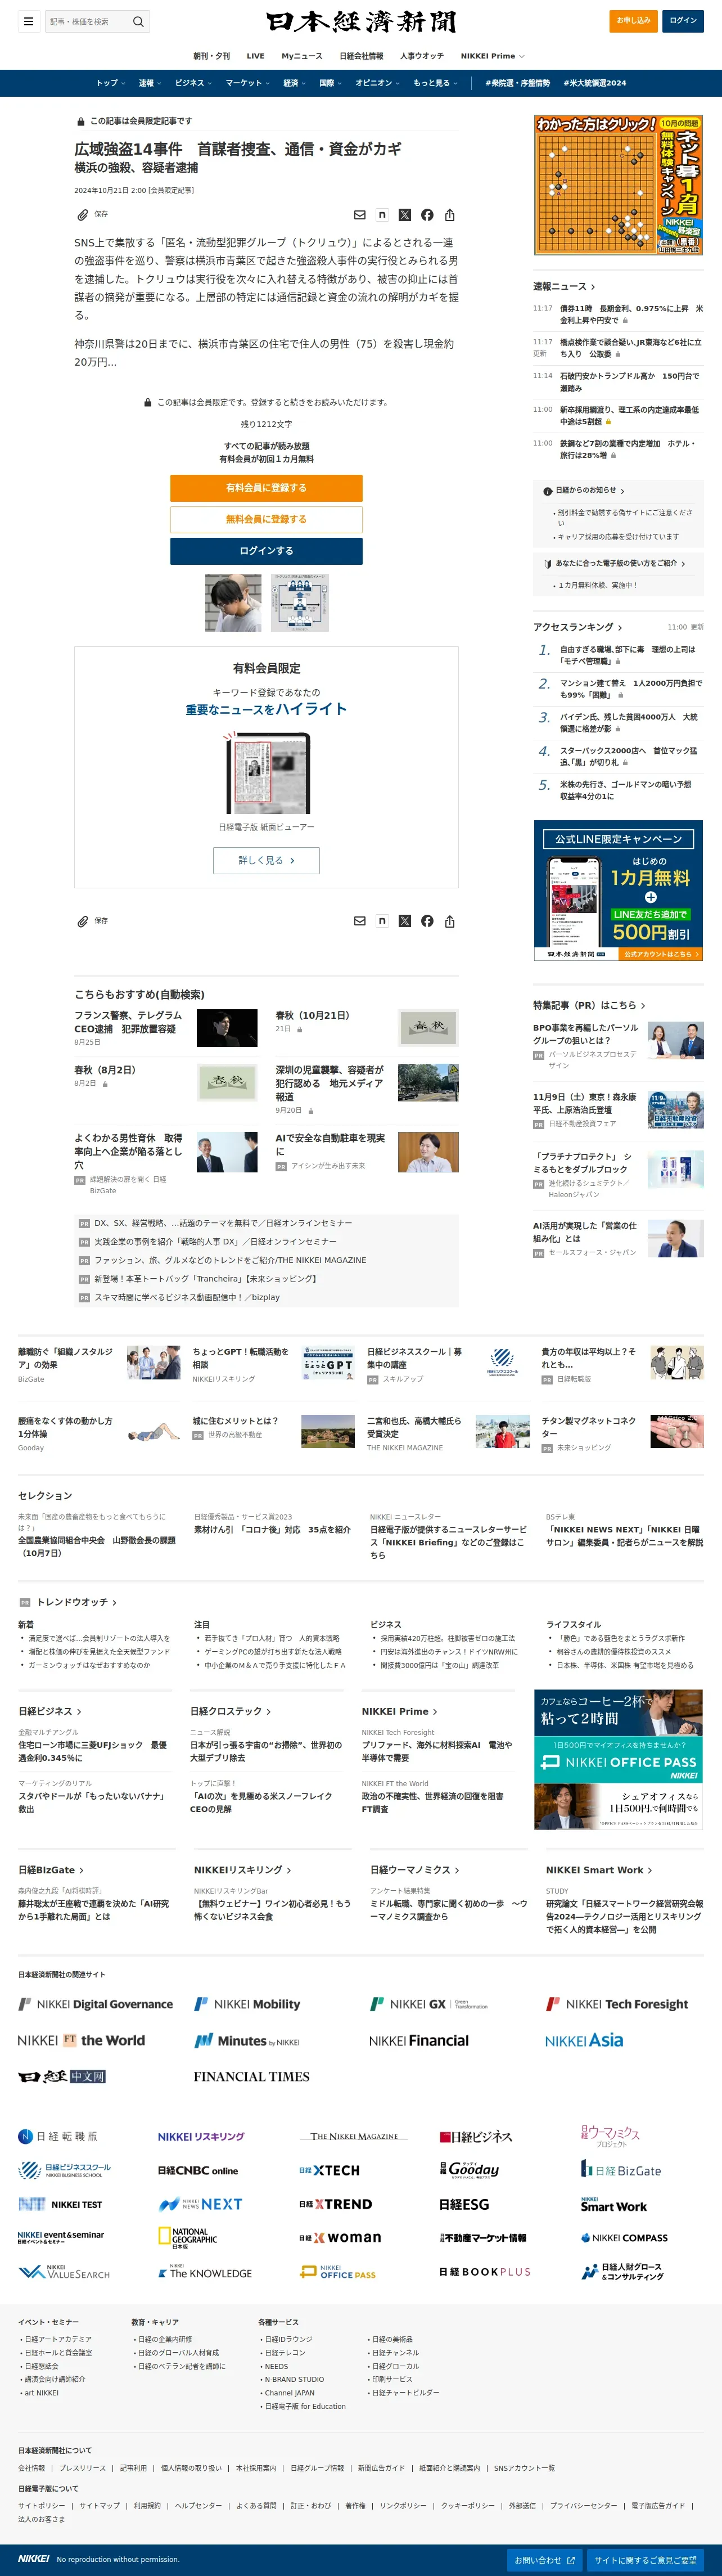Expand the オピニオン navigation dropdown

pos(378,83)
